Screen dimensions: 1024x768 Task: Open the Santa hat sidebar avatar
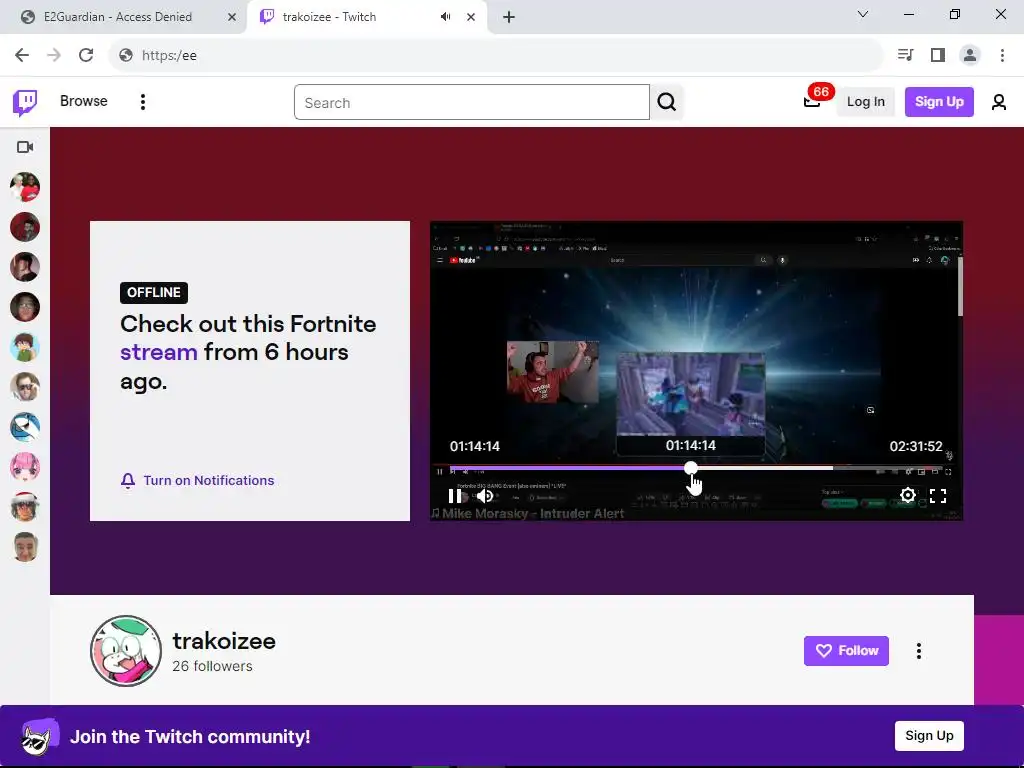pyautogui.click(x=25, y=507)
